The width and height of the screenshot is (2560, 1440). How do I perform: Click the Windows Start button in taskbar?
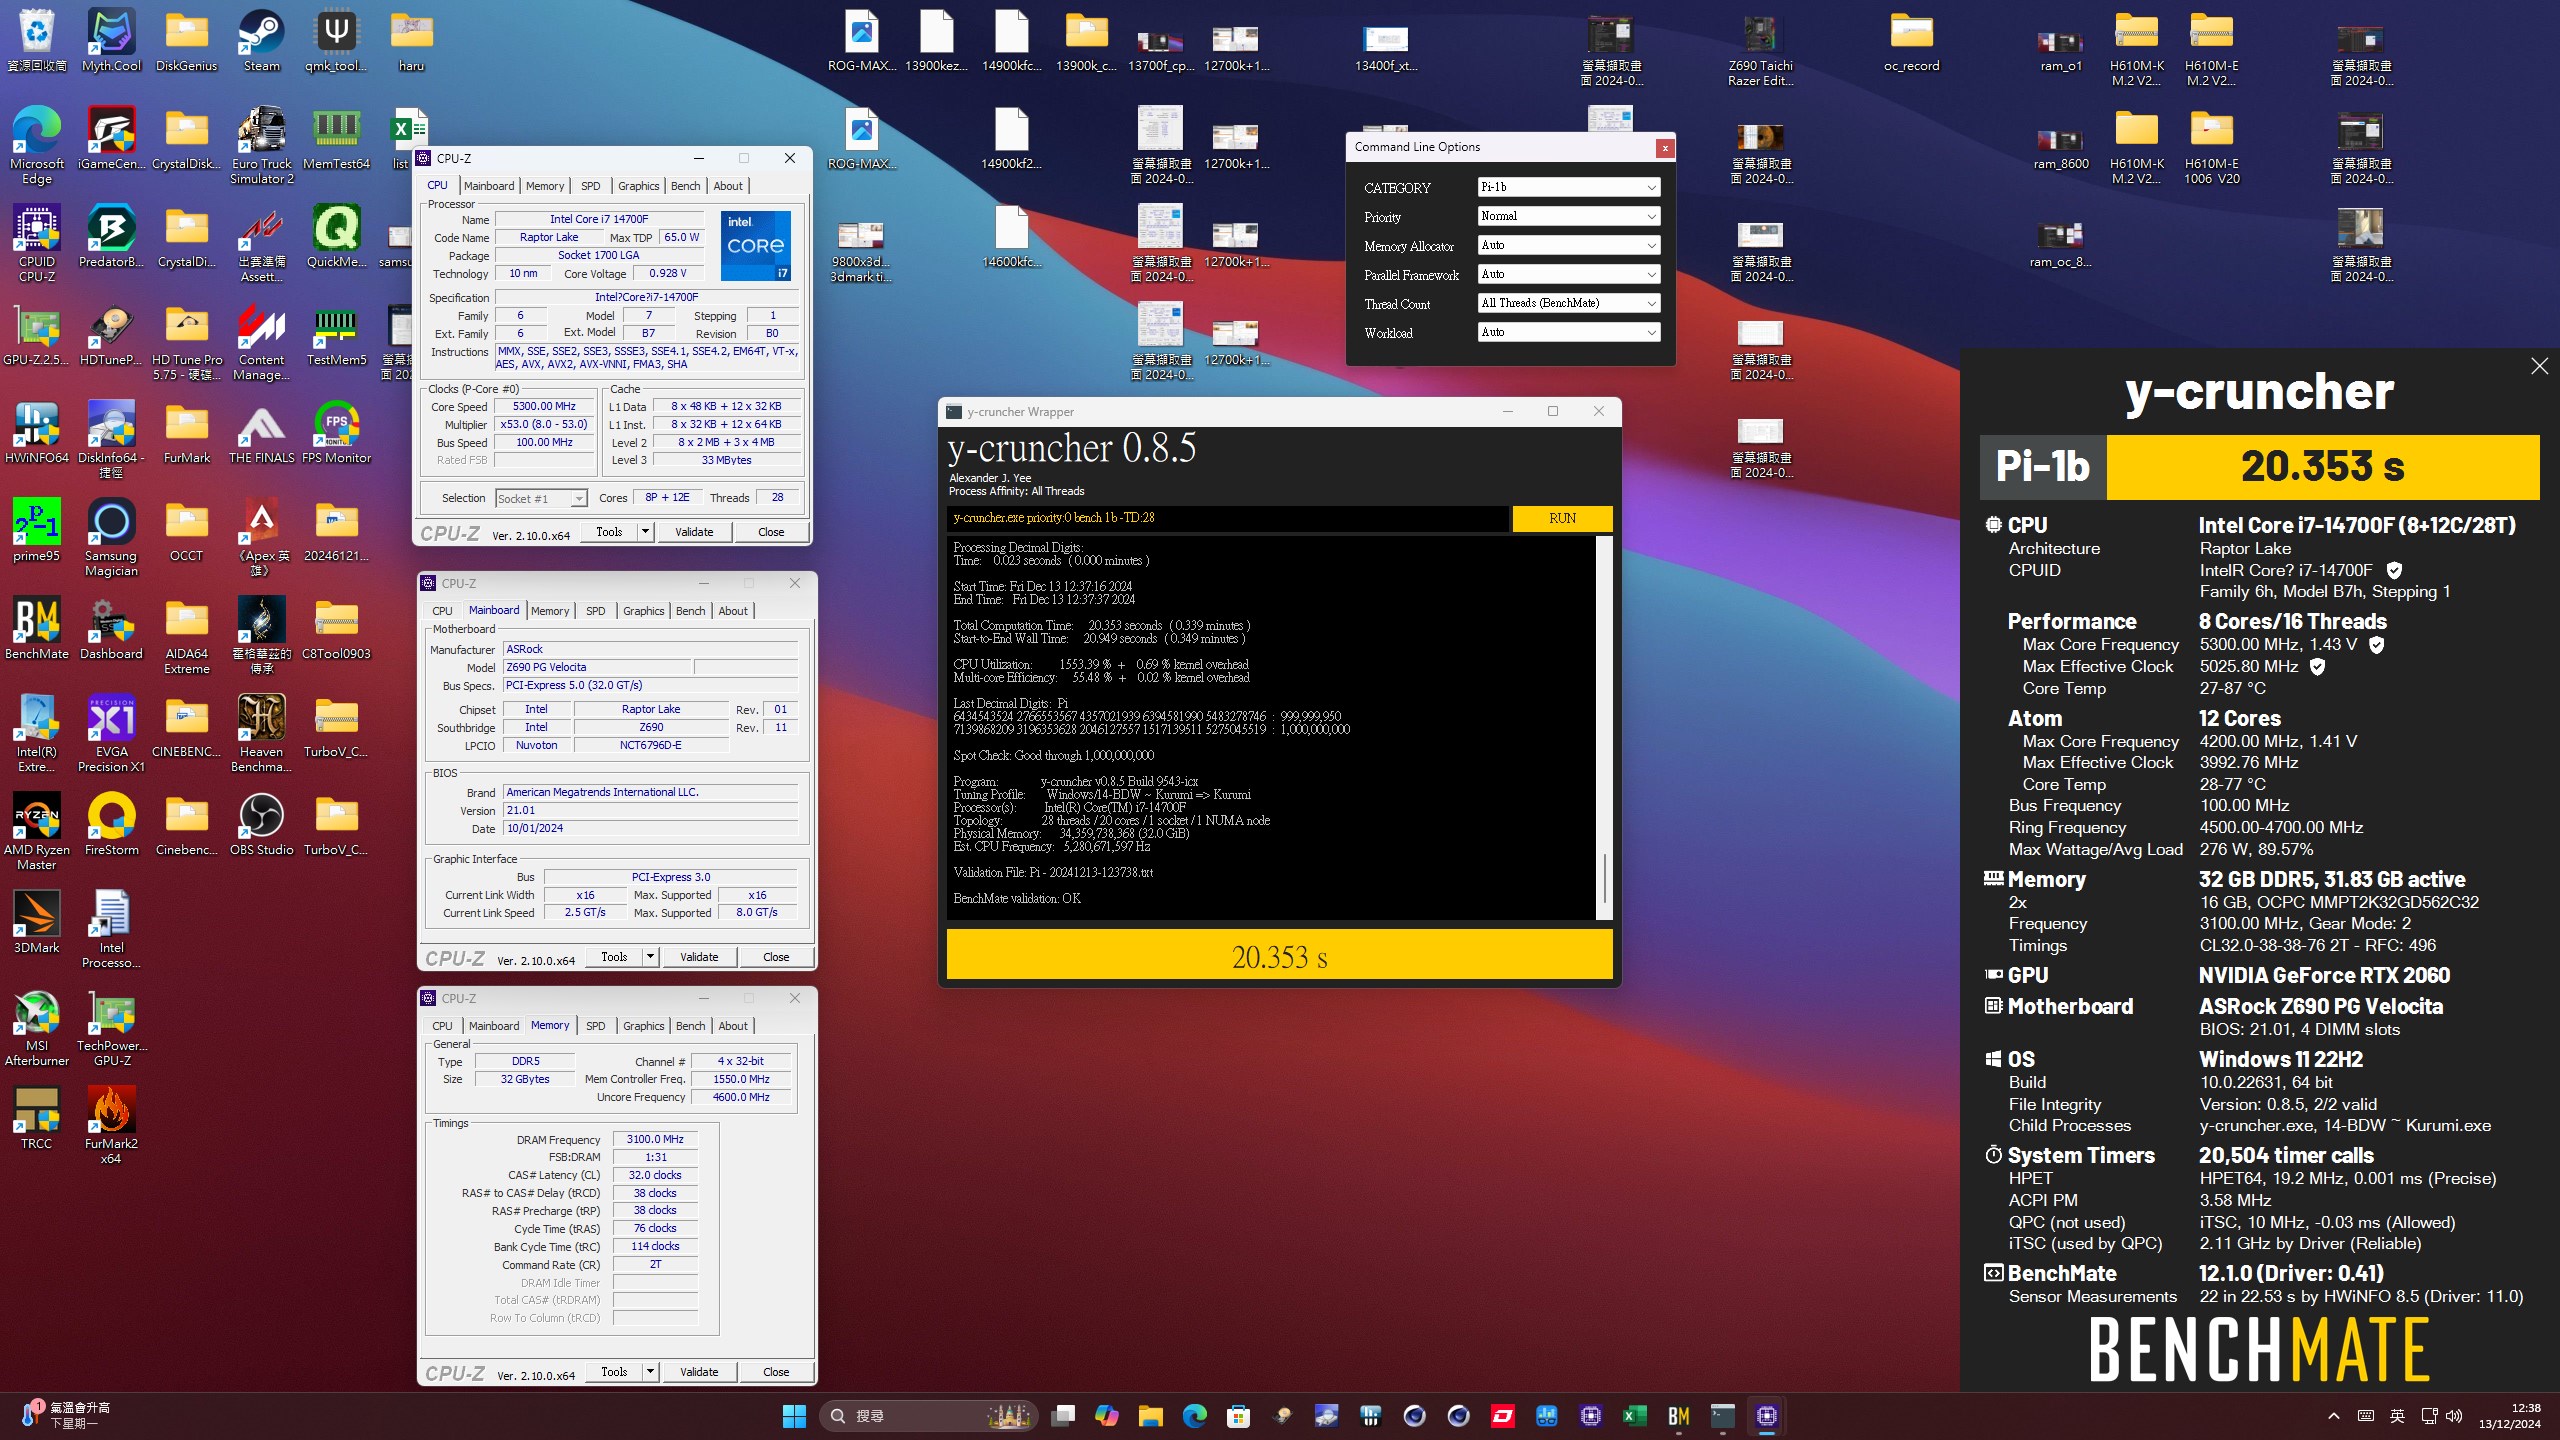point(794,1416)
